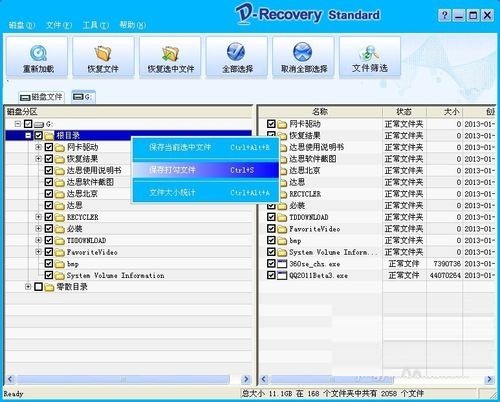This screenshot has height=402, width=500.
Task: Check the 零散目录 checkbox
Action: [38, 287]
